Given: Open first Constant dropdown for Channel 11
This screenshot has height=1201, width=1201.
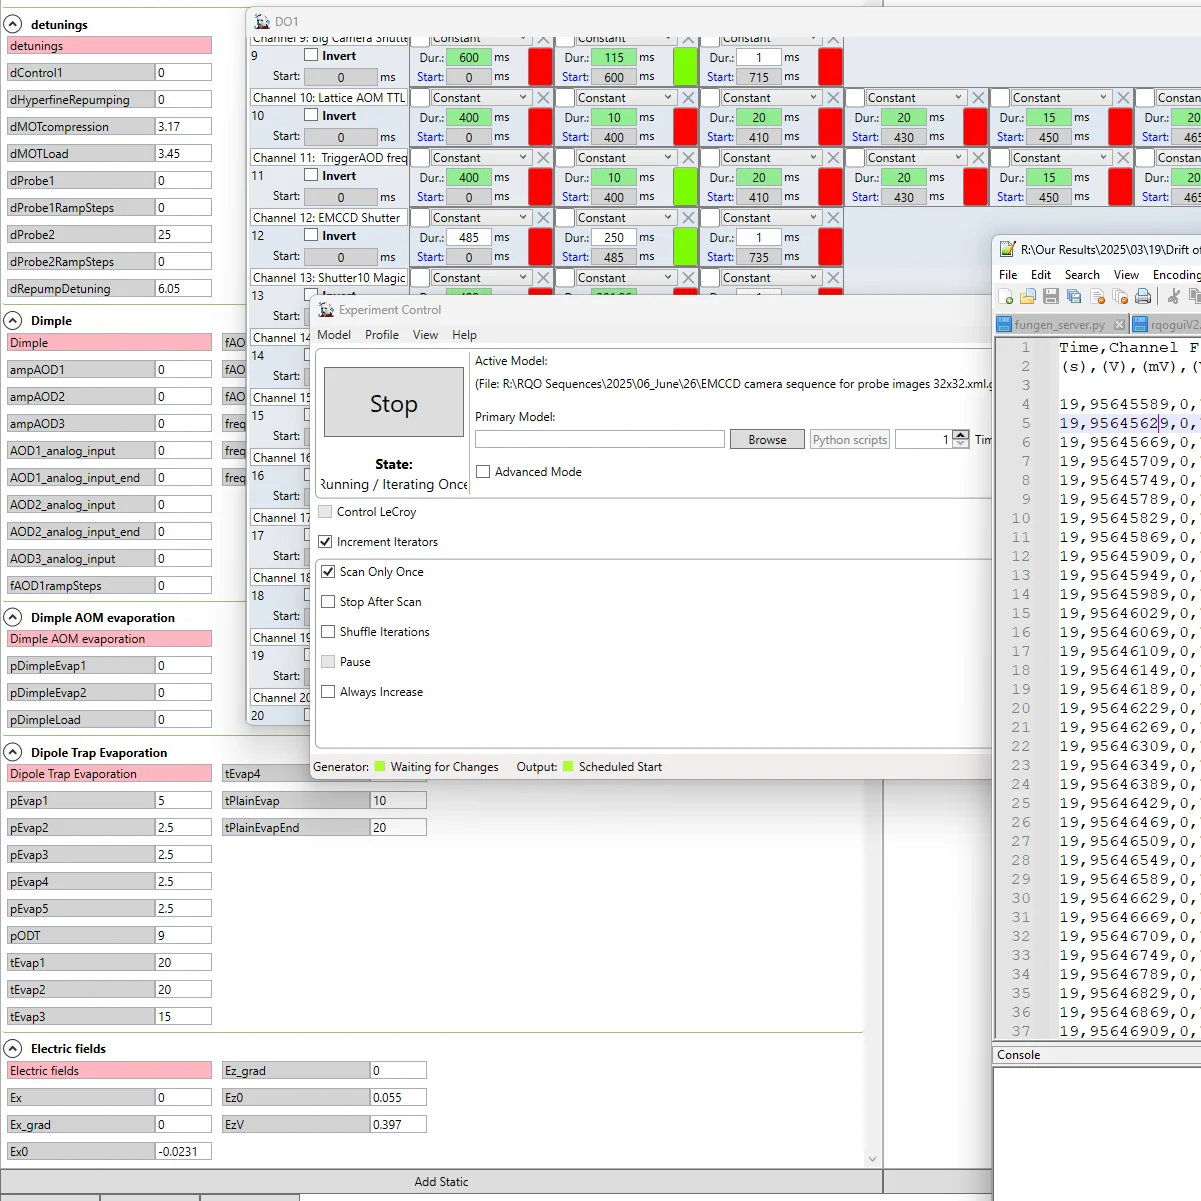Looking at the screenshot, I should 522,158.
